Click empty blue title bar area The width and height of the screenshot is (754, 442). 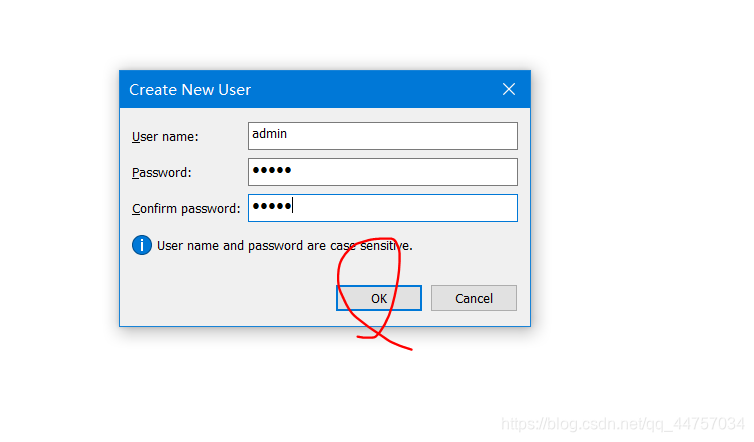(x=380, y=89)
